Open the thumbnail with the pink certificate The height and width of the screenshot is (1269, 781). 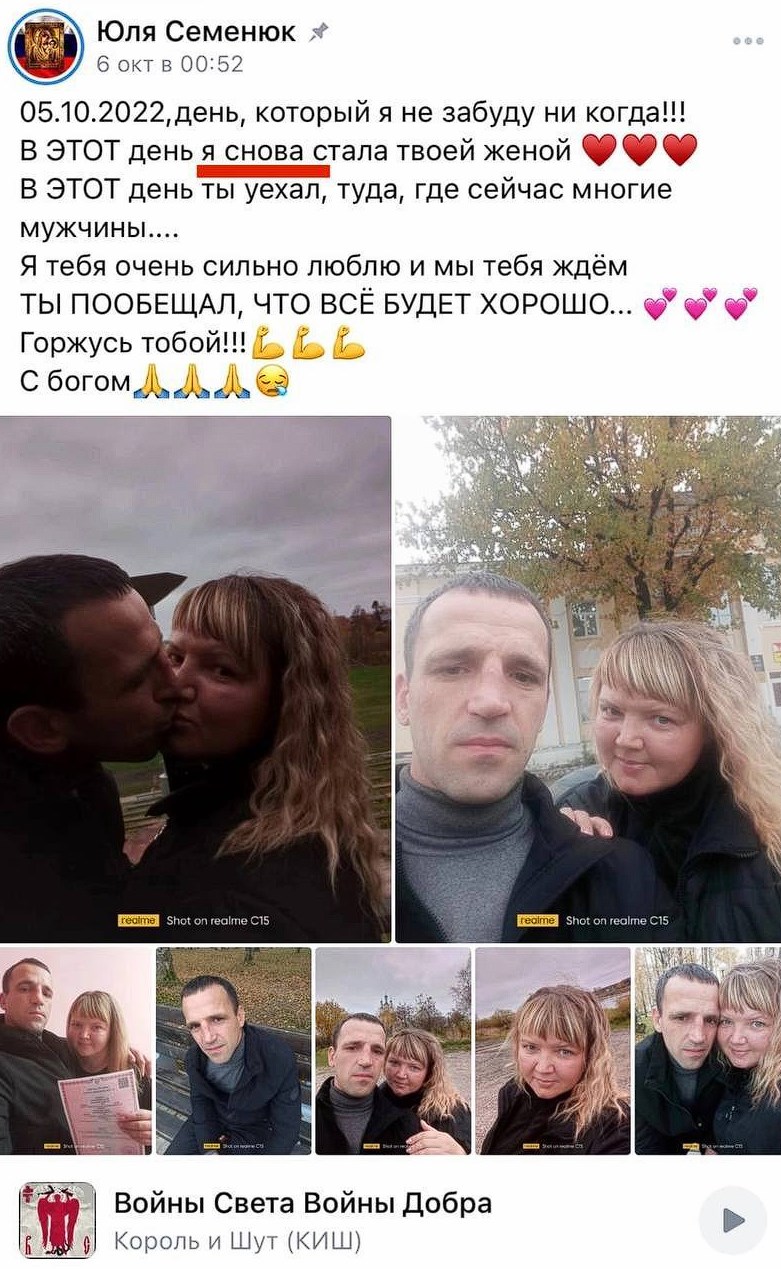point(76,1051)
